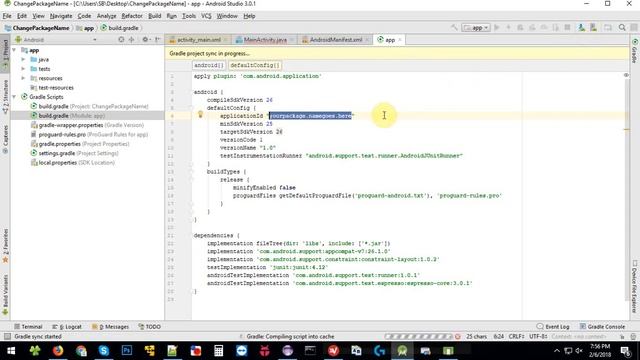Select the test-resources folder
The width and height of the screenshot is (640, 360).
pyautogui.click(x=52, y=88)
